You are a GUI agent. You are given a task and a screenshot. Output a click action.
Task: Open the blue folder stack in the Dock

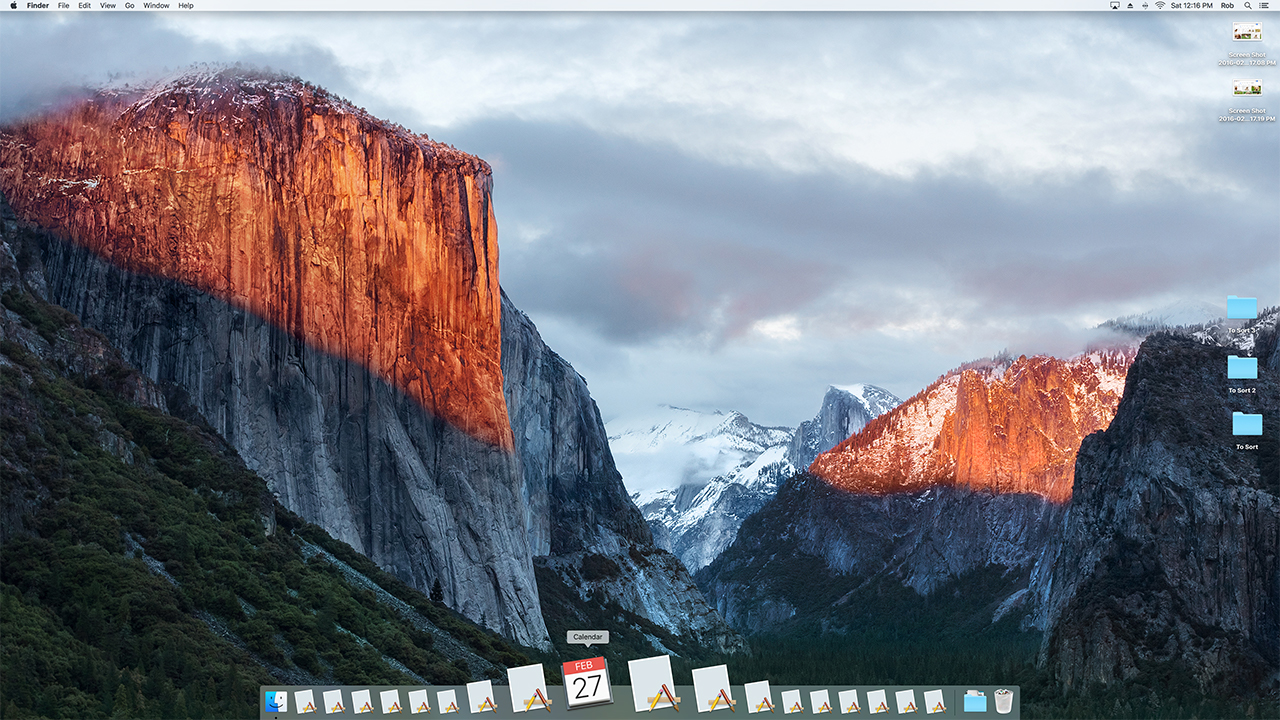pos(975,702)
